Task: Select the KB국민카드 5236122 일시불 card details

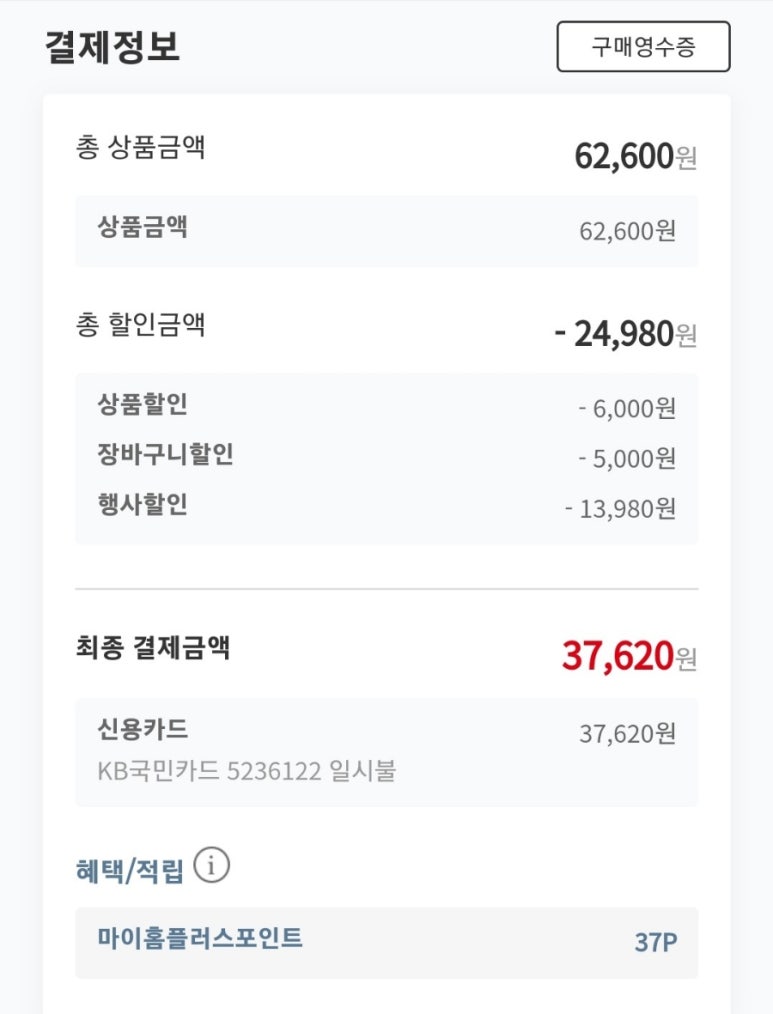Action: (246, 771)
